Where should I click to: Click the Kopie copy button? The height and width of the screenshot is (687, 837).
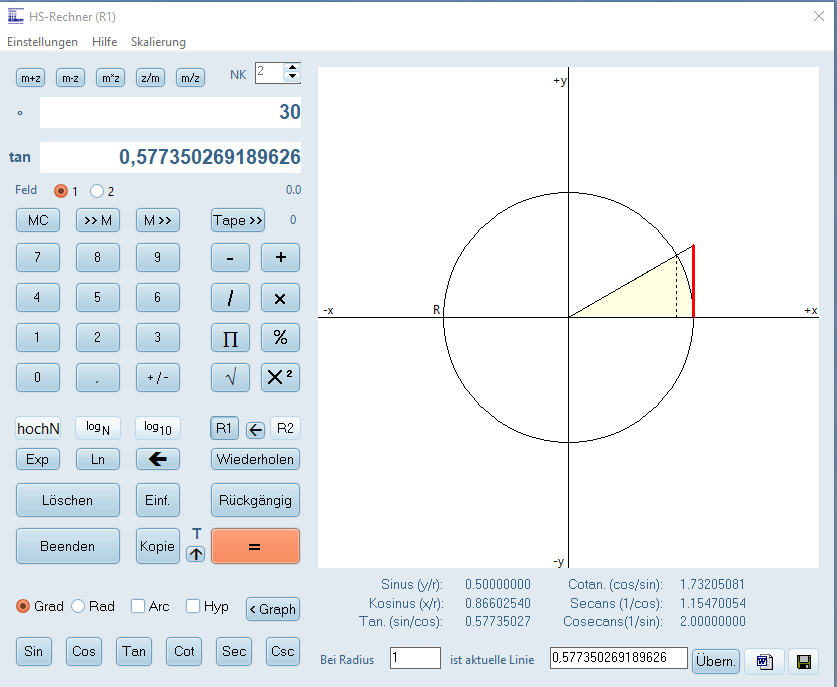click(x=158, y=546)
